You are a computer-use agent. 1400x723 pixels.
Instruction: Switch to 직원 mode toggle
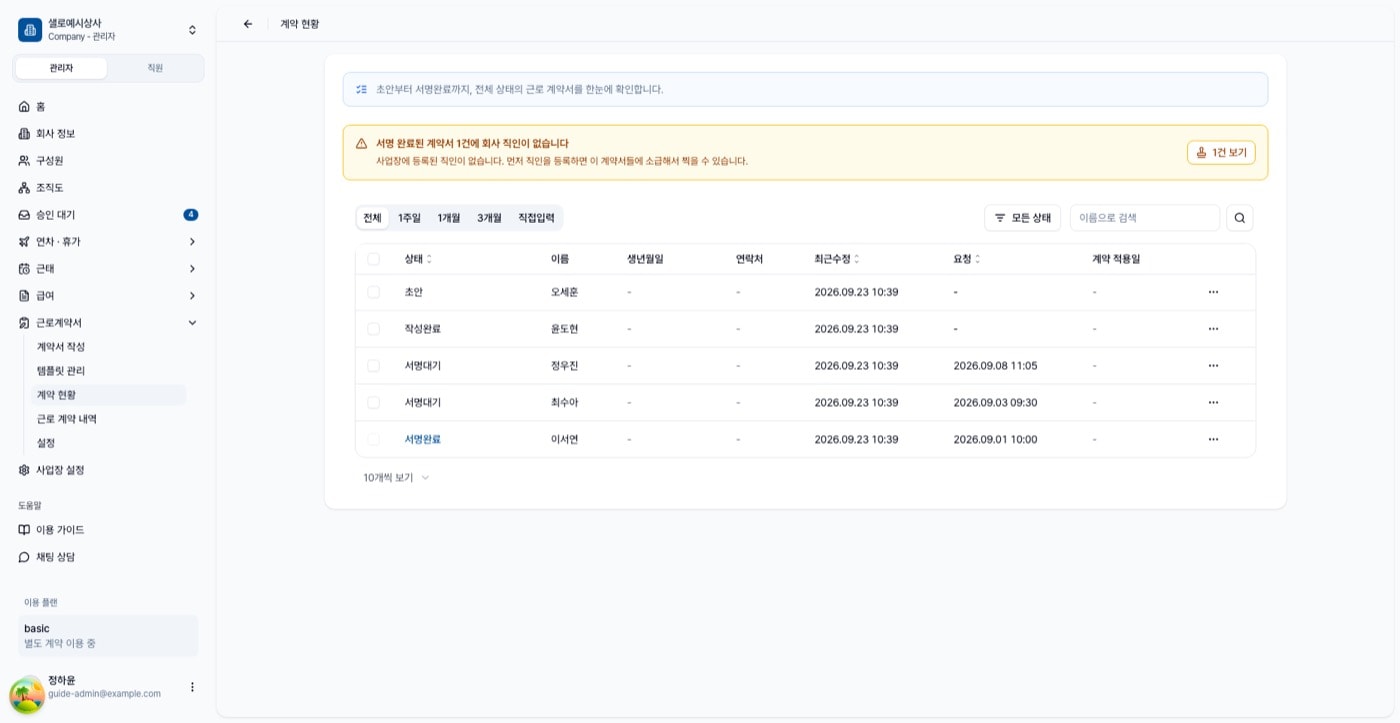[155, 68]
